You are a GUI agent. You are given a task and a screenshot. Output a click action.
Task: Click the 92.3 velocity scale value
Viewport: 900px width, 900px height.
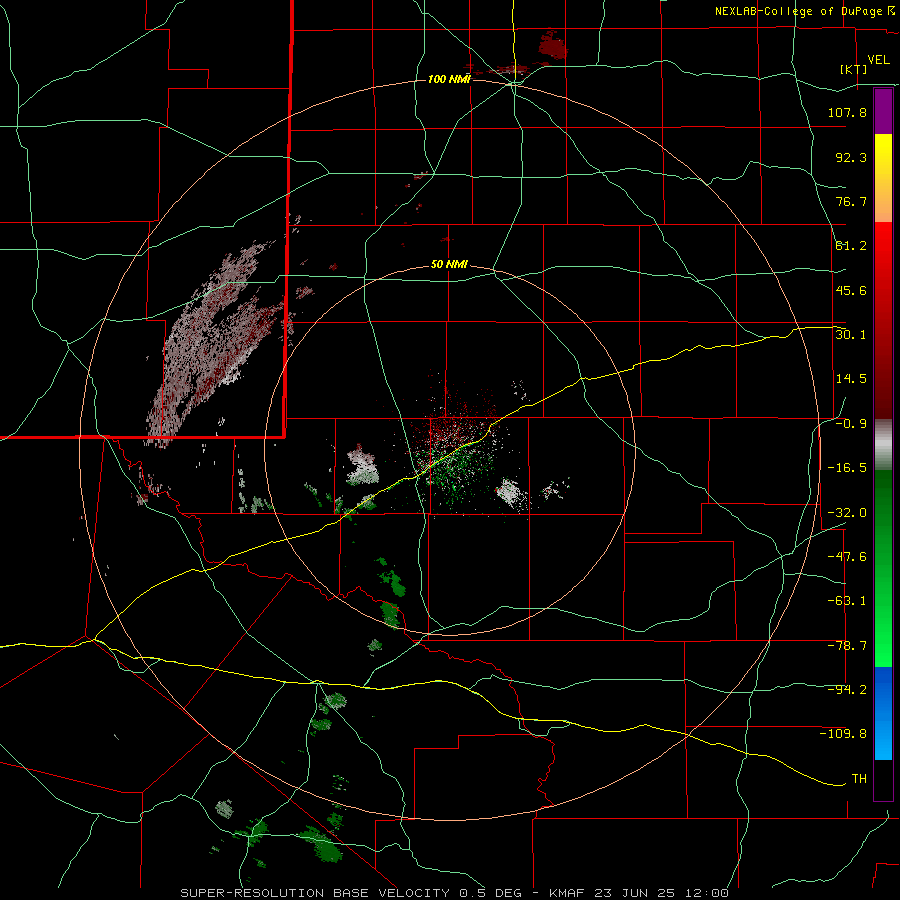tap(851, 157)
